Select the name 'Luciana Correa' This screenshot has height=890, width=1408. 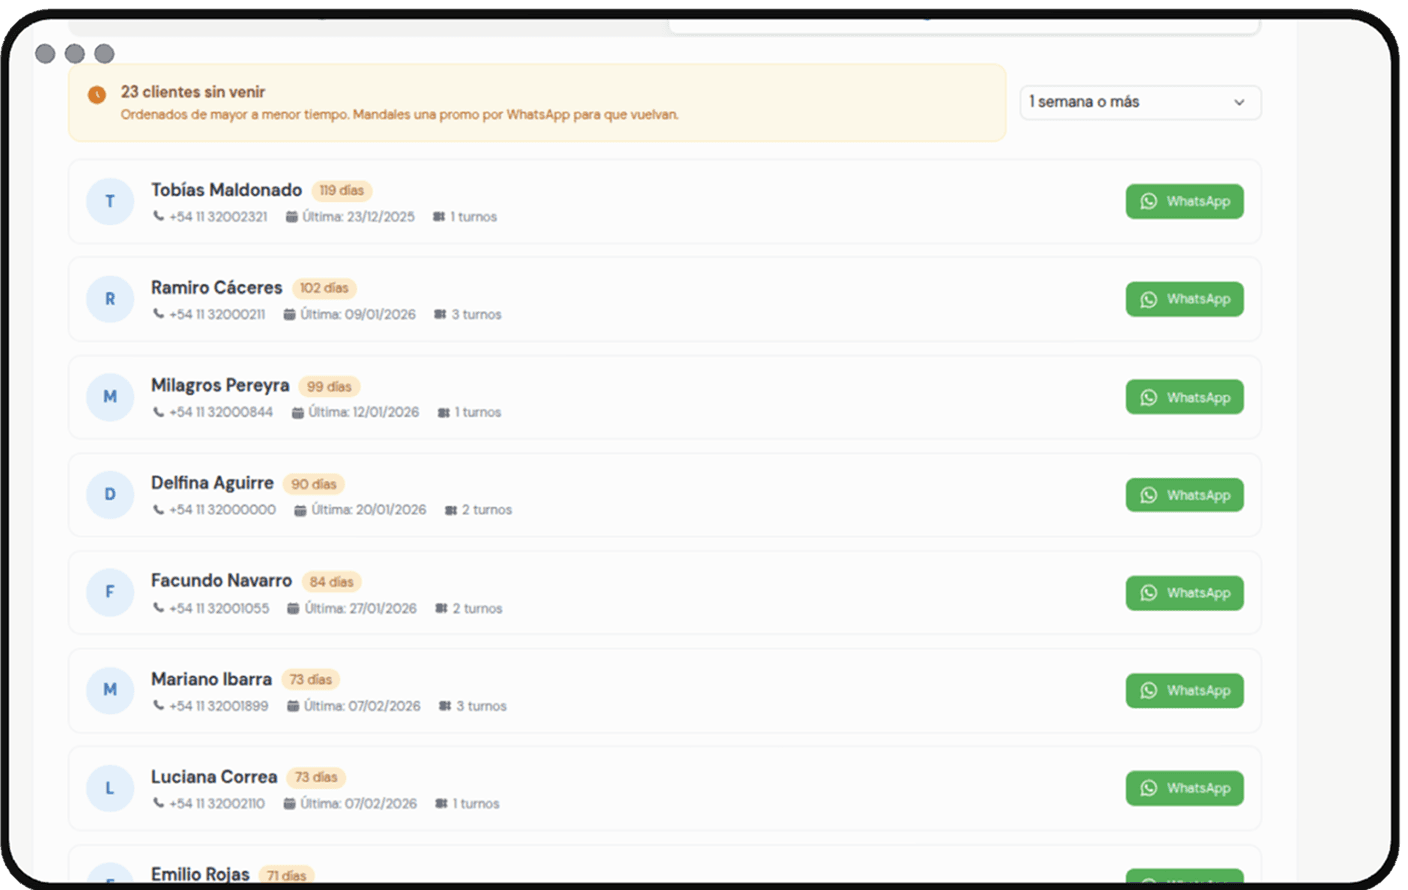(214, 777)
